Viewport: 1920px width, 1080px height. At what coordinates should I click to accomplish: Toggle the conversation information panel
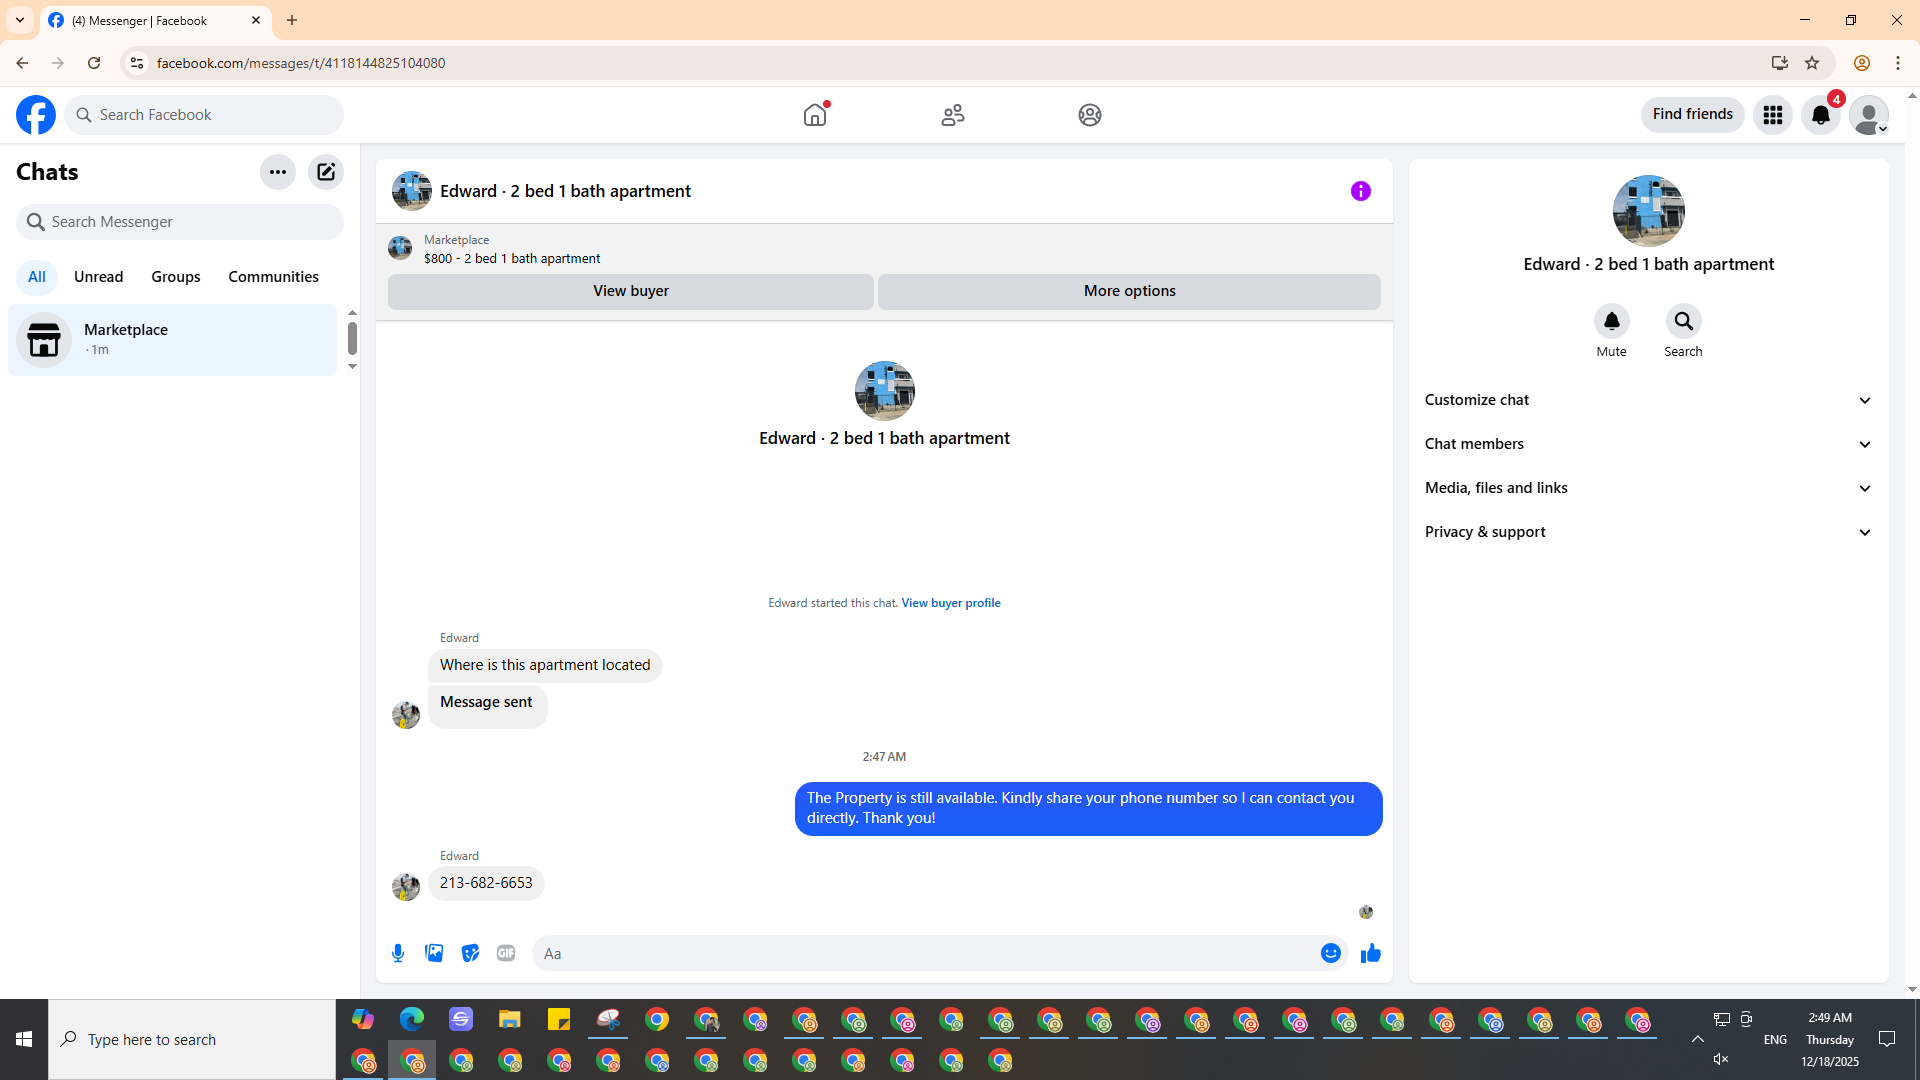pos(1360,191)
